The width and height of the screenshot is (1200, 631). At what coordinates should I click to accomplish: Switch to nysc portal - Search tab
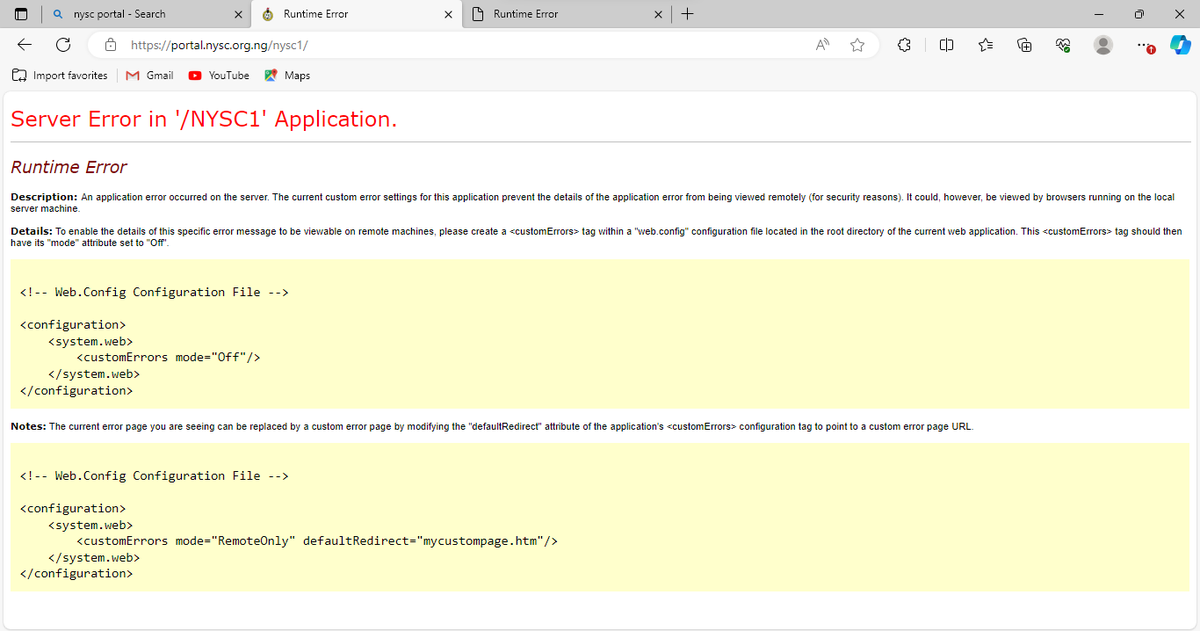click(147, 14)
